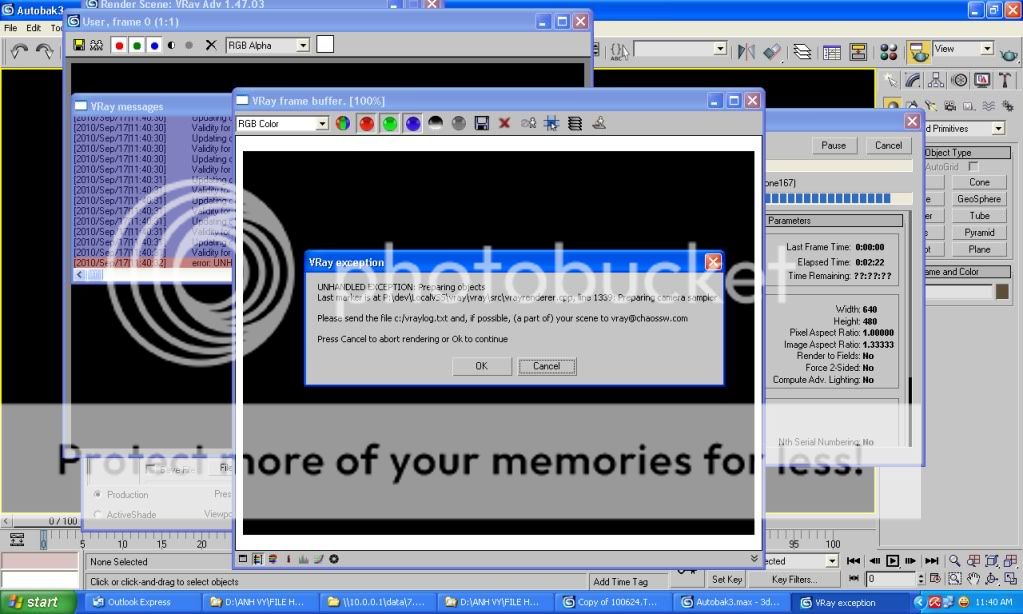The height and width of the screenshot is (614, 1023).
Task: Open the named selection sets dropdown
Action: pyautogui.click(x=720, y=48)
